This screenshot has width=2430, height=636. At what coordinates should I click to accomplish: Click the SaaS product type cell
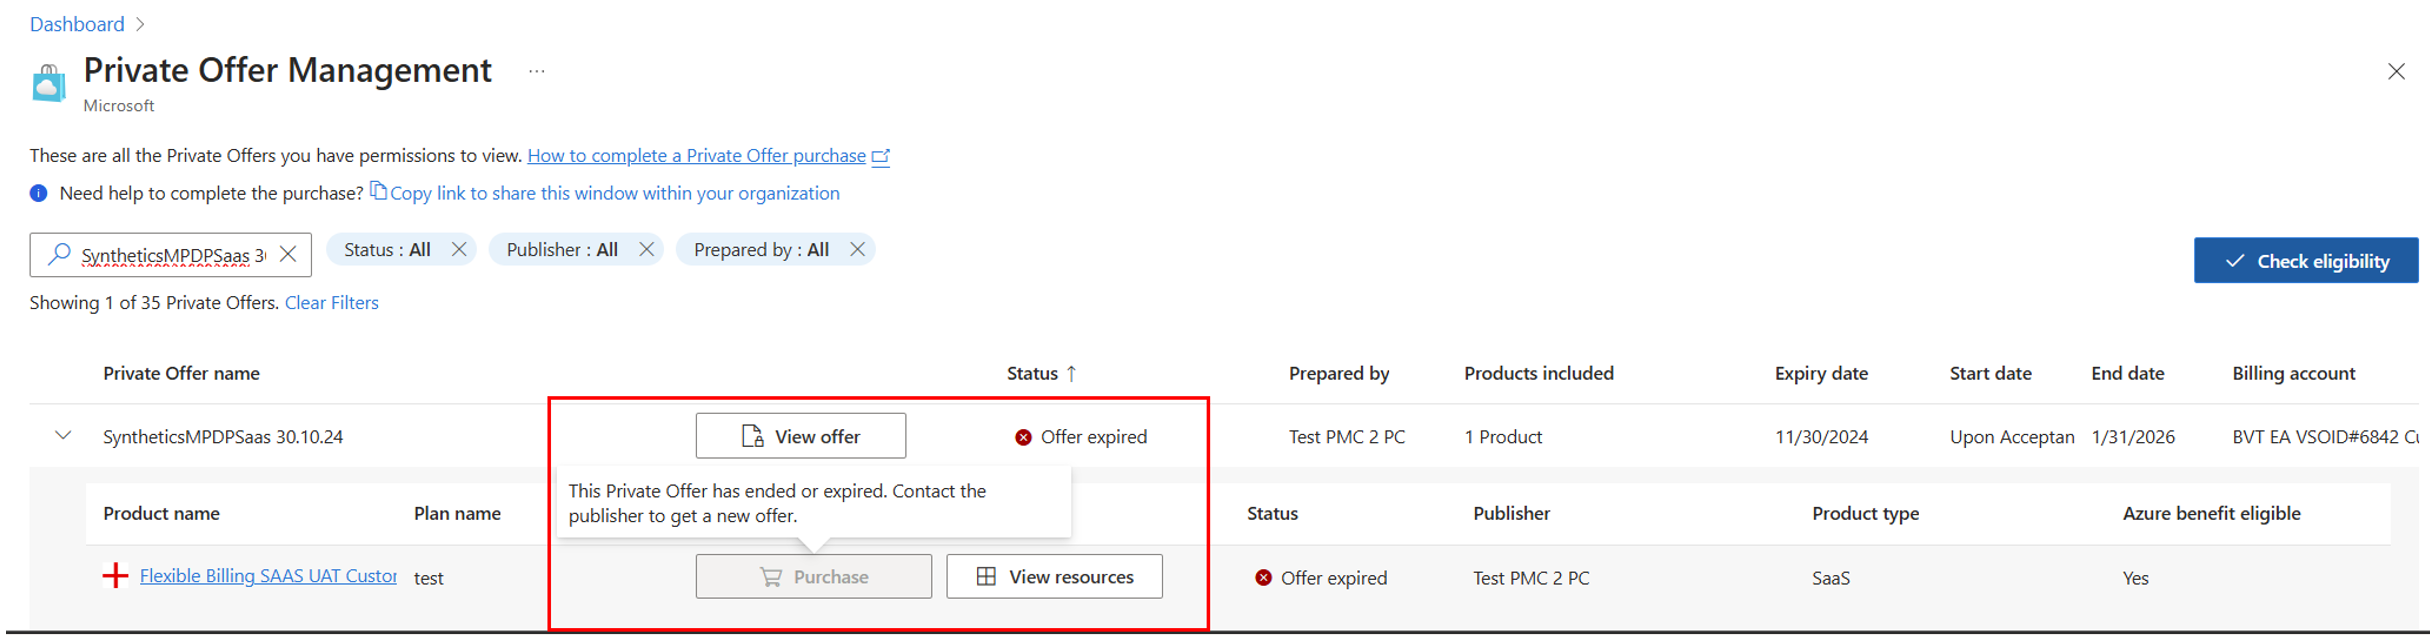[1831, 578]
